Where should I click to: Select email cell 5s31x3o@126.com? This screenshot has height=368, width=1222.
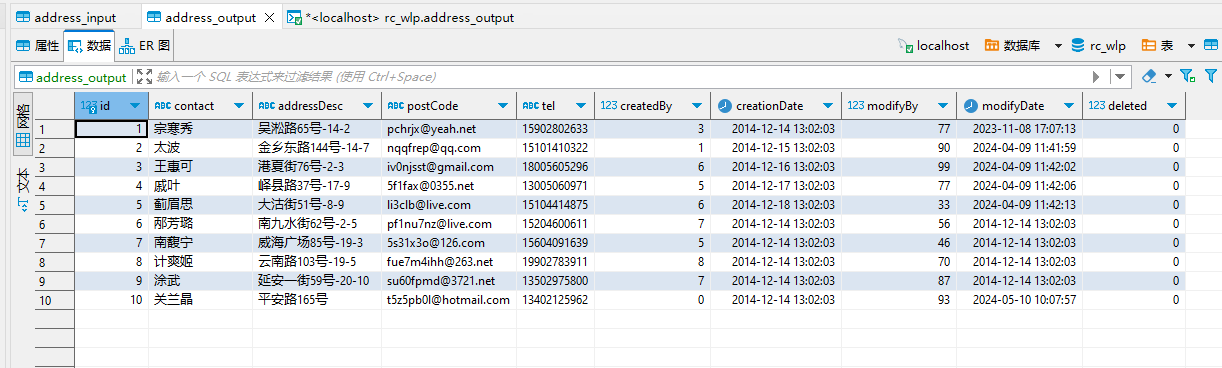click(449, 243)
